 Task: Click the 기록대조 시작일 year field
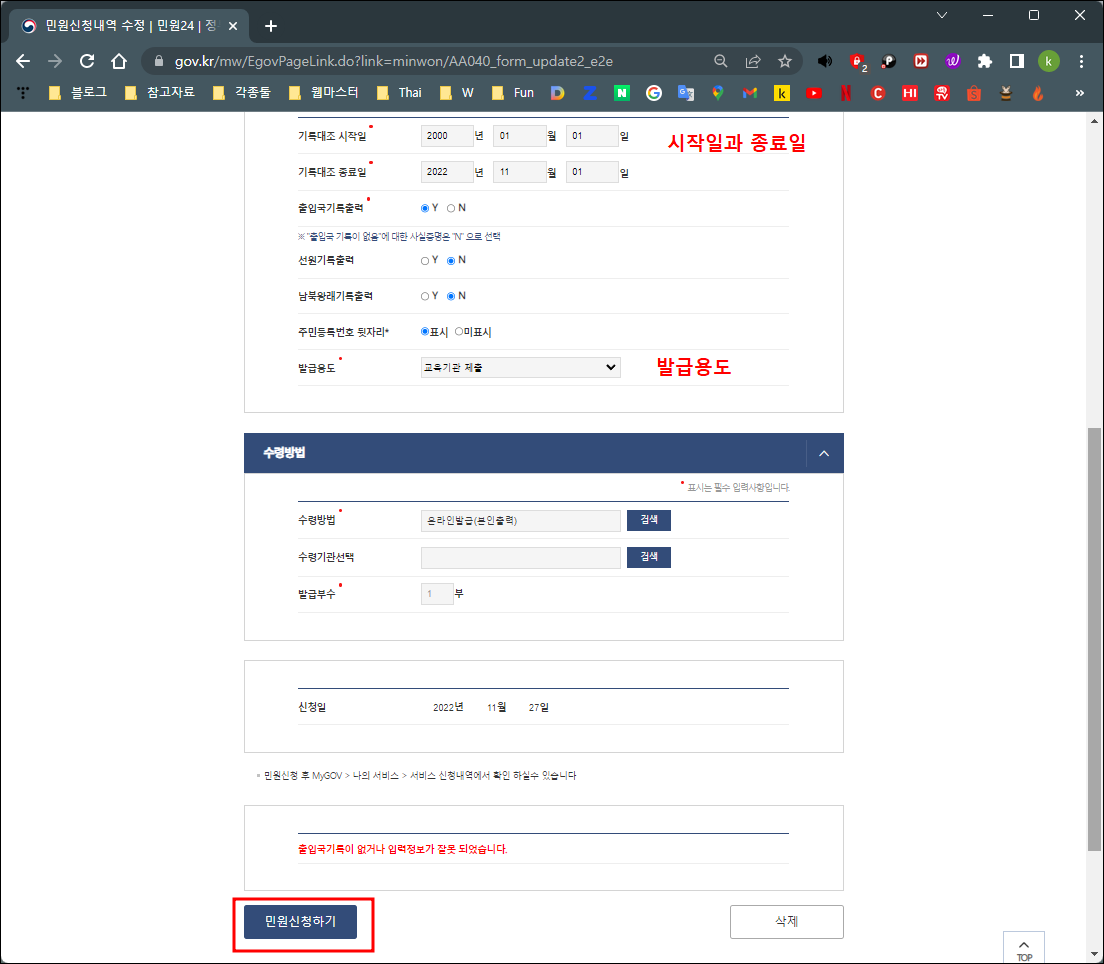tap(447, 136)
